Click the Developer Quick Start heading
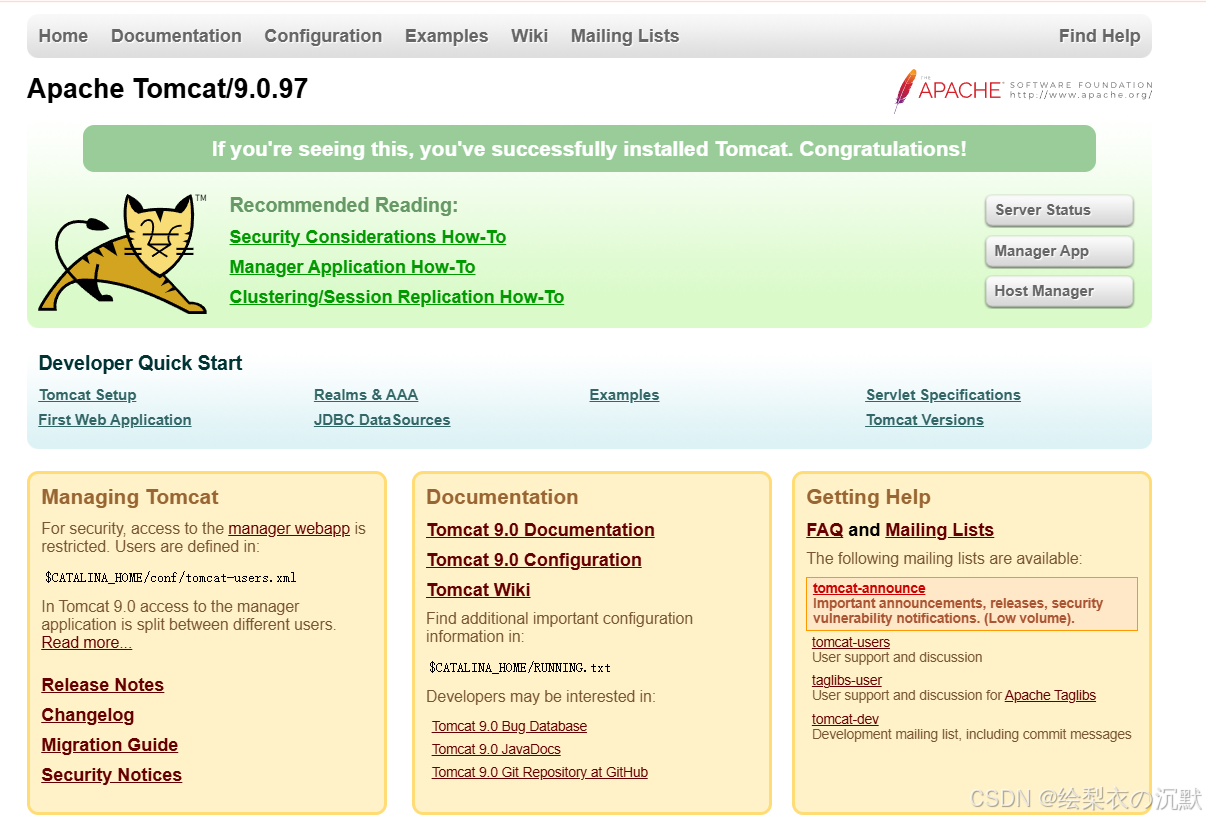Image resolution: width=1206 pixels, height=818 pixels. [140, 363]
